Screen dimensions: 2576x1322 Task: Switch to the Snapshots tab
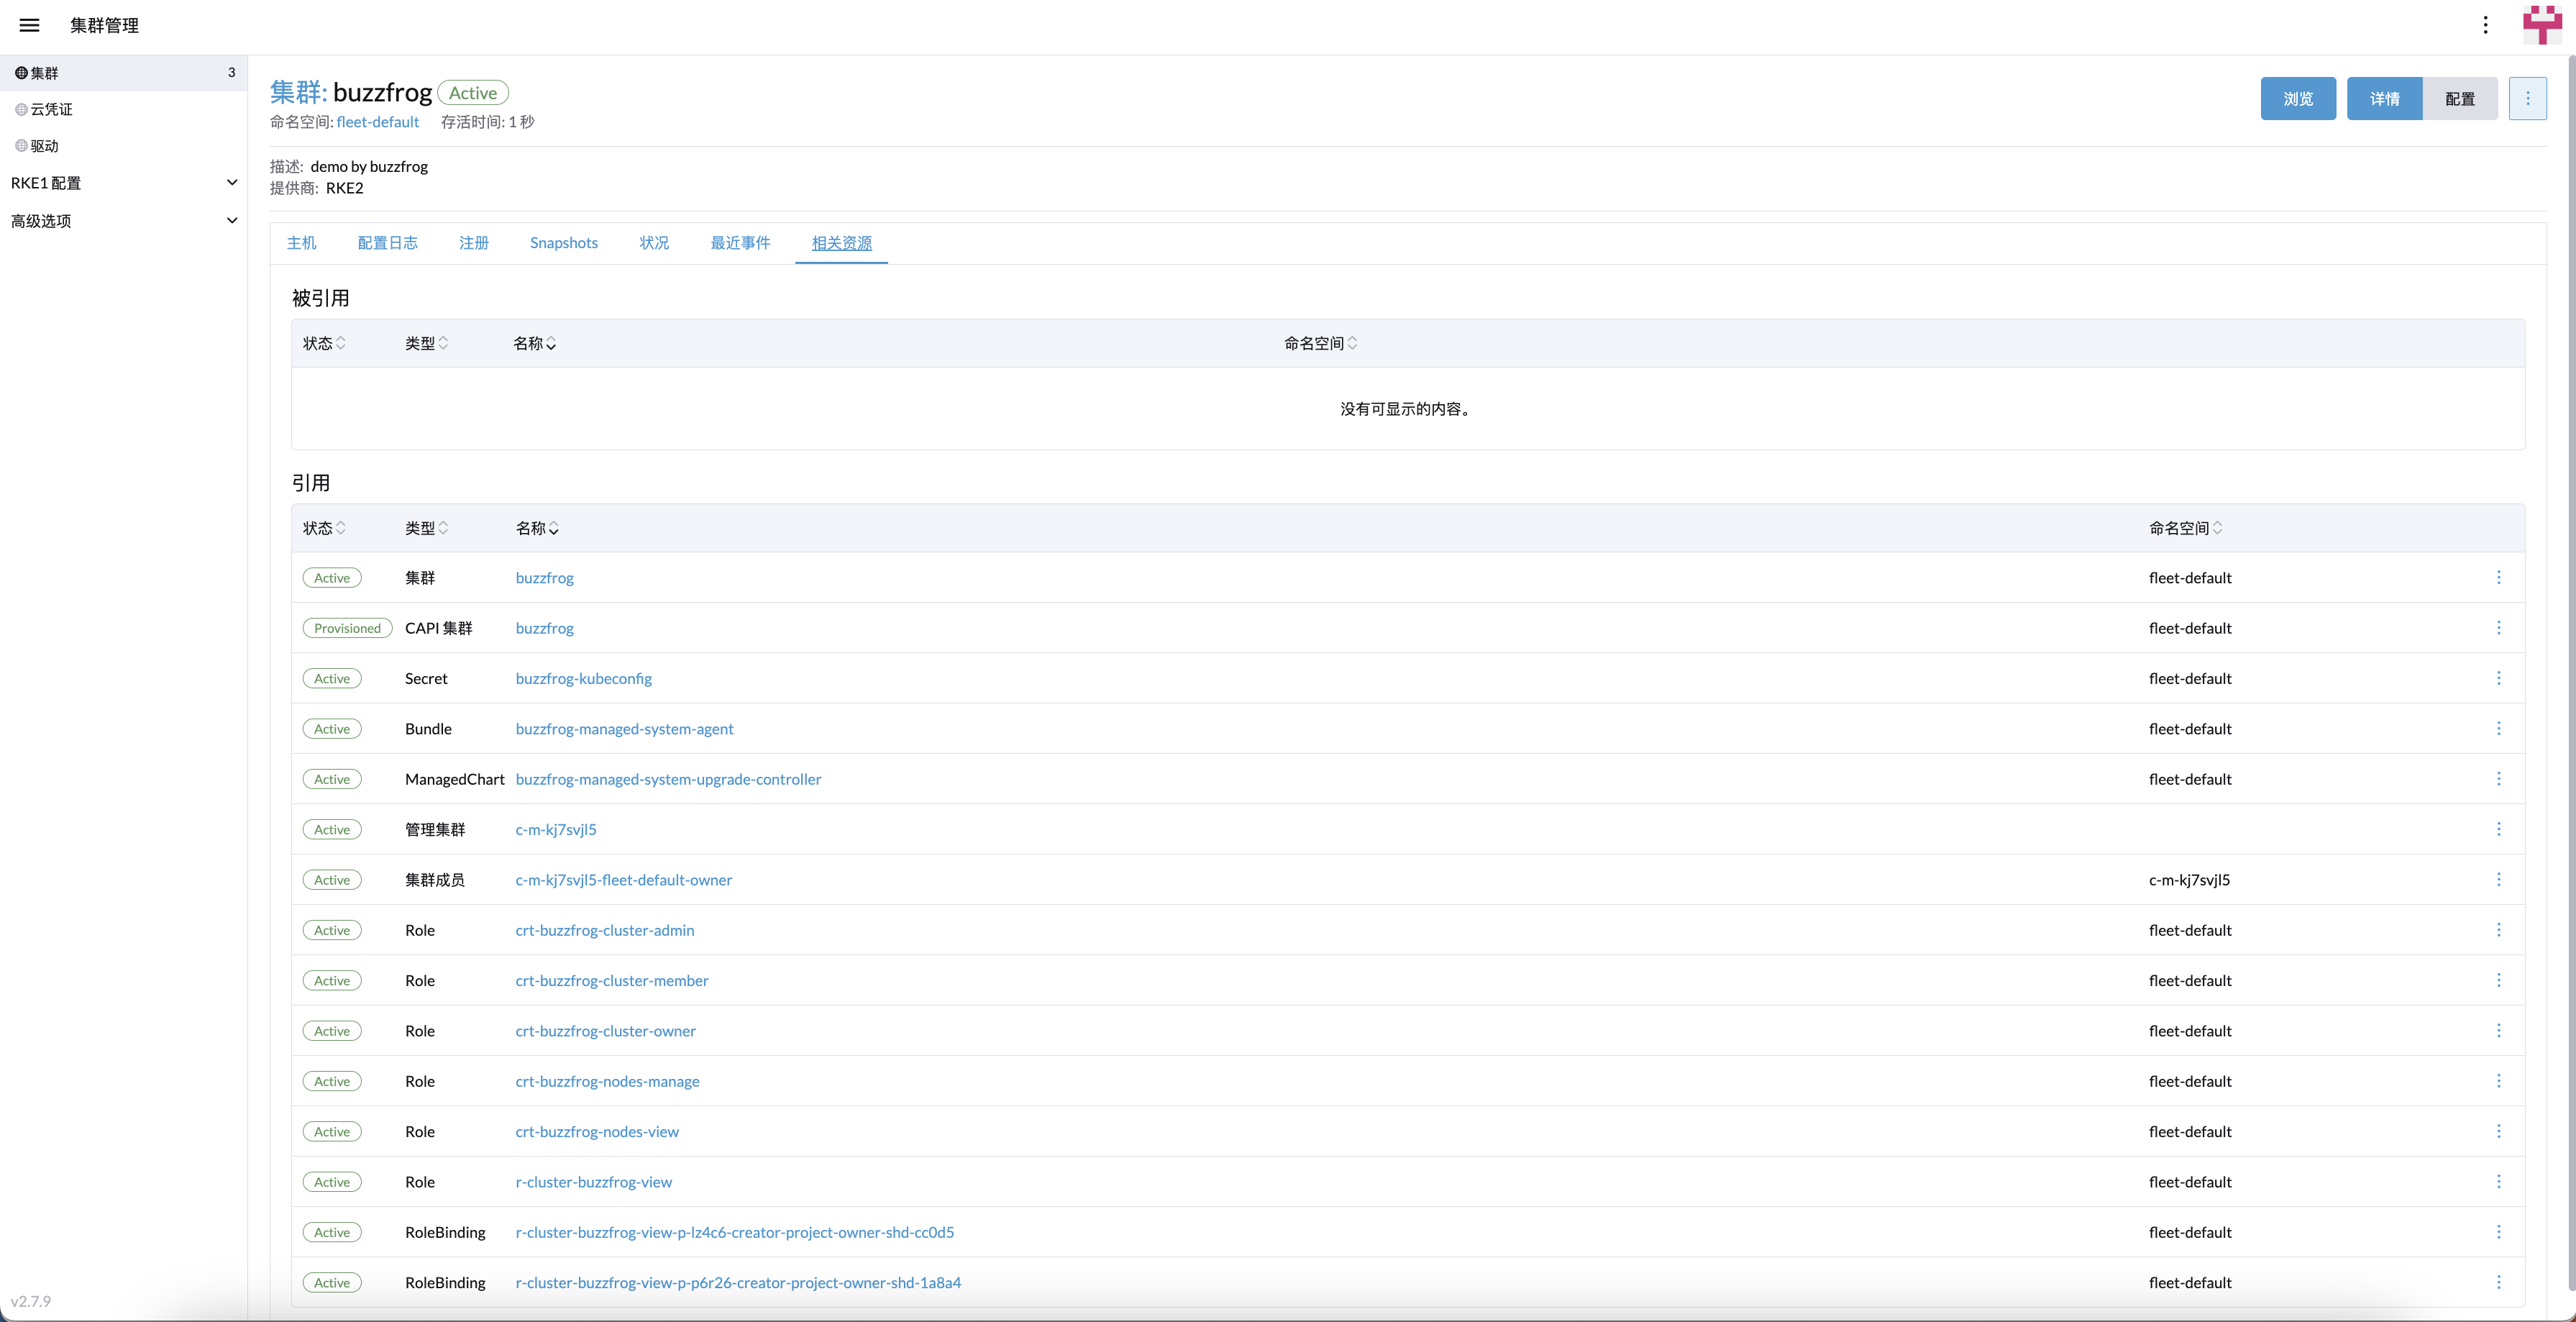tap(564, 243)
